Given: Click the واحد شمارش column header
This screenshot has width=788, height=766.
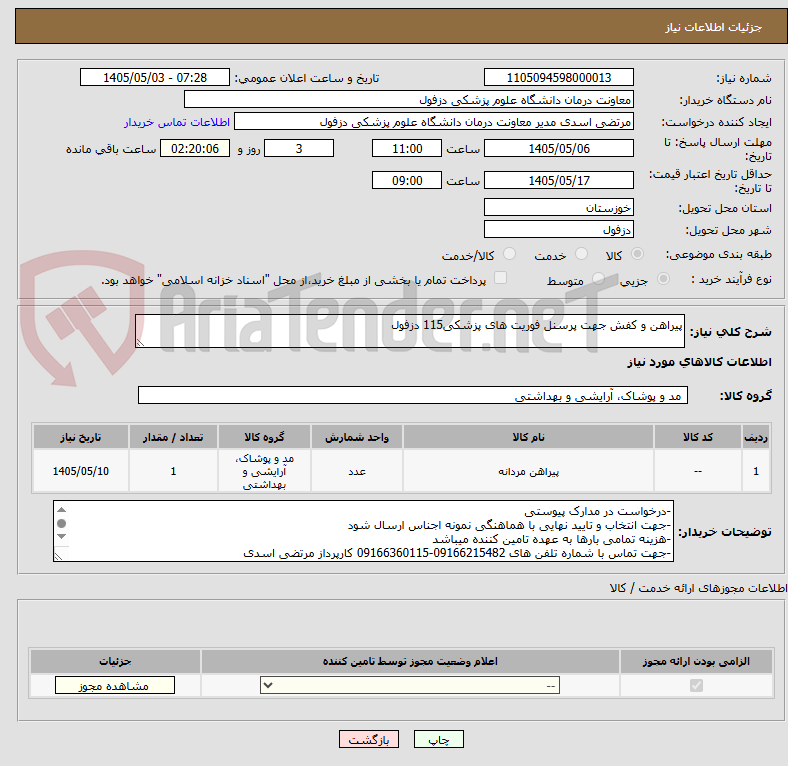Looking at the screenshot, I should pos(357,437).
